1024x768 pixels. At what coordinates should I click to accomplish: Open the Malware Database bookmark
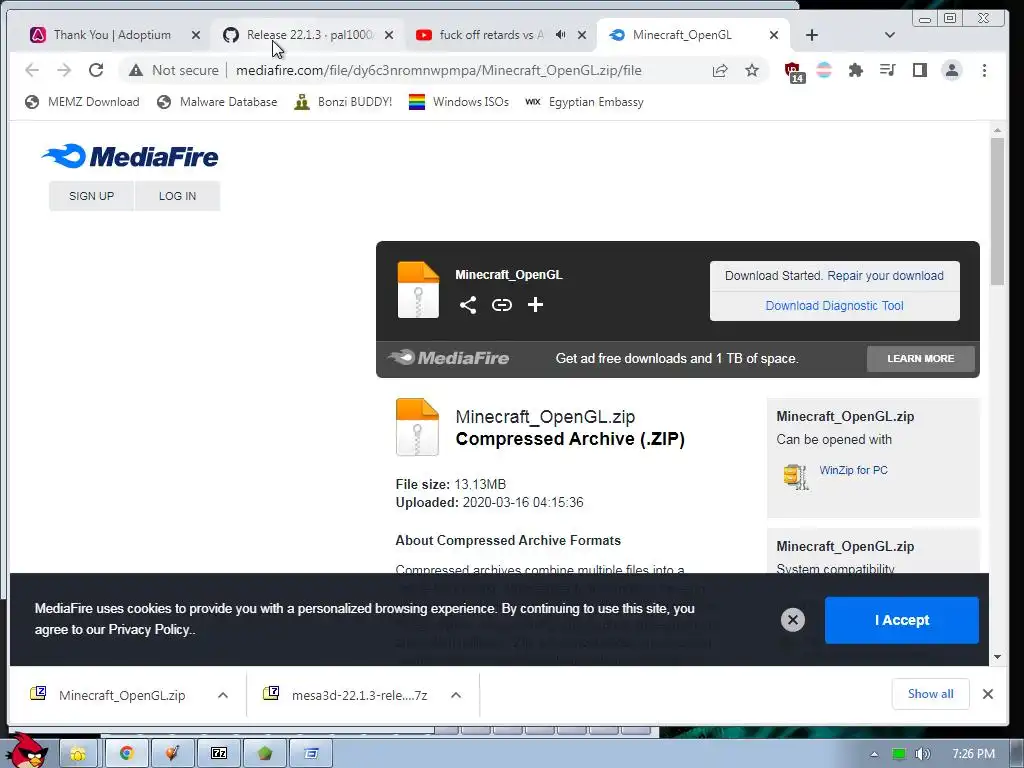pos(217,102)
